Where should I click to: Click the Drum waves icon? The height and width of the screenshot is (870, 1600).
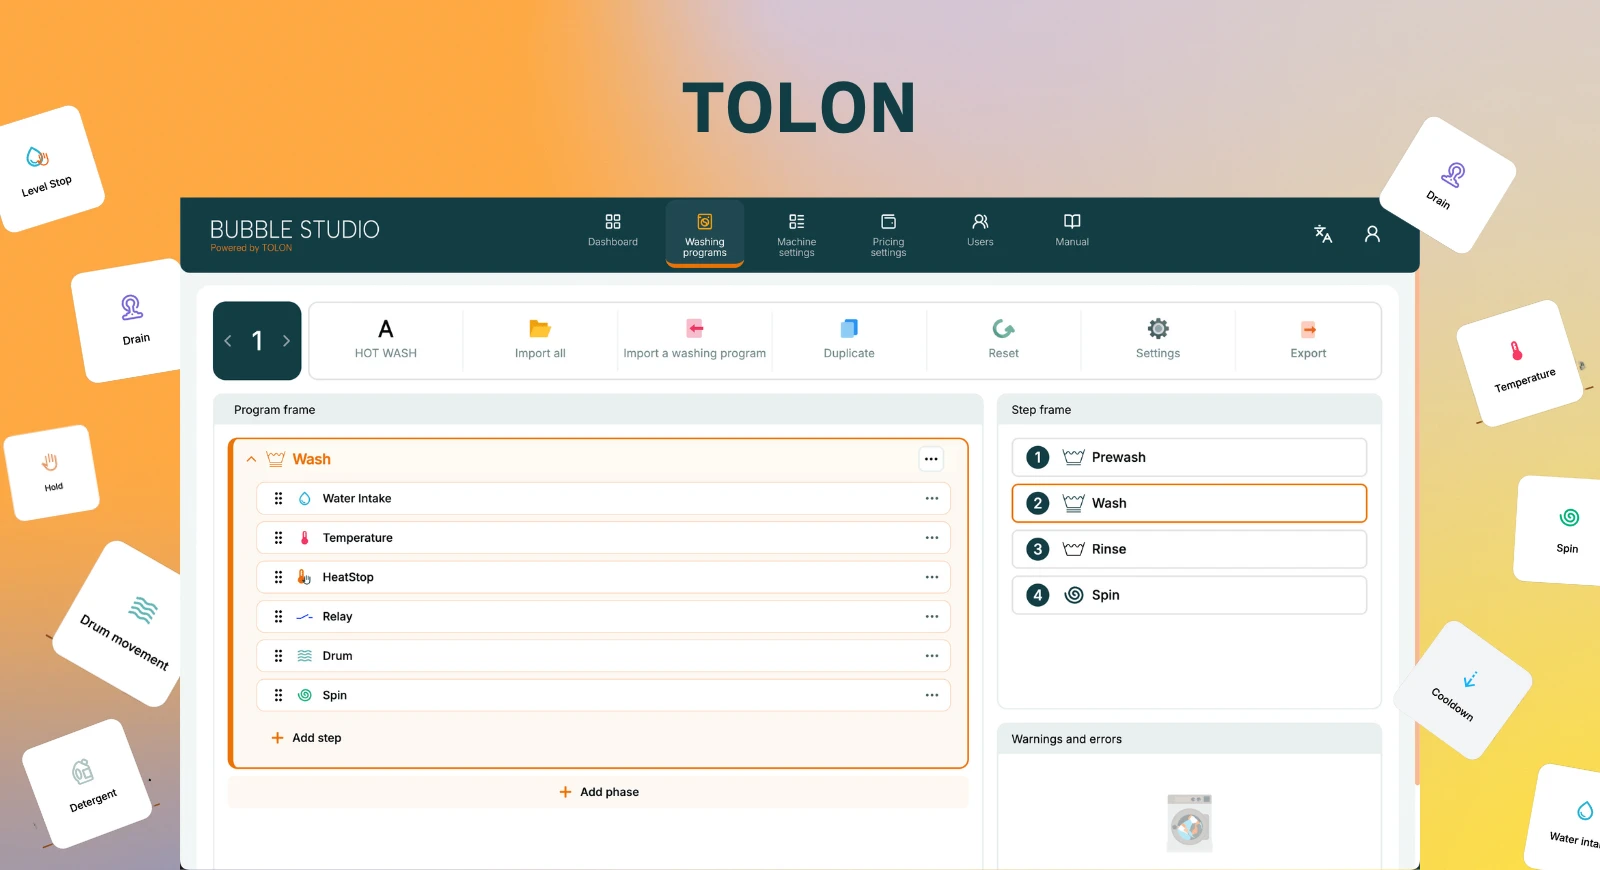[305, 656]
